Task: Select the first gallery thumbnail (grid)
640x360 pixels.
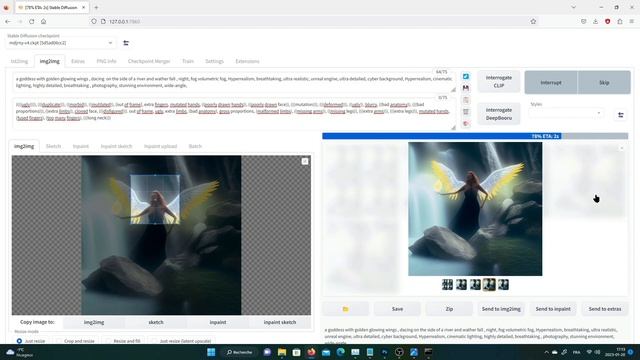Action: point(447,284)
